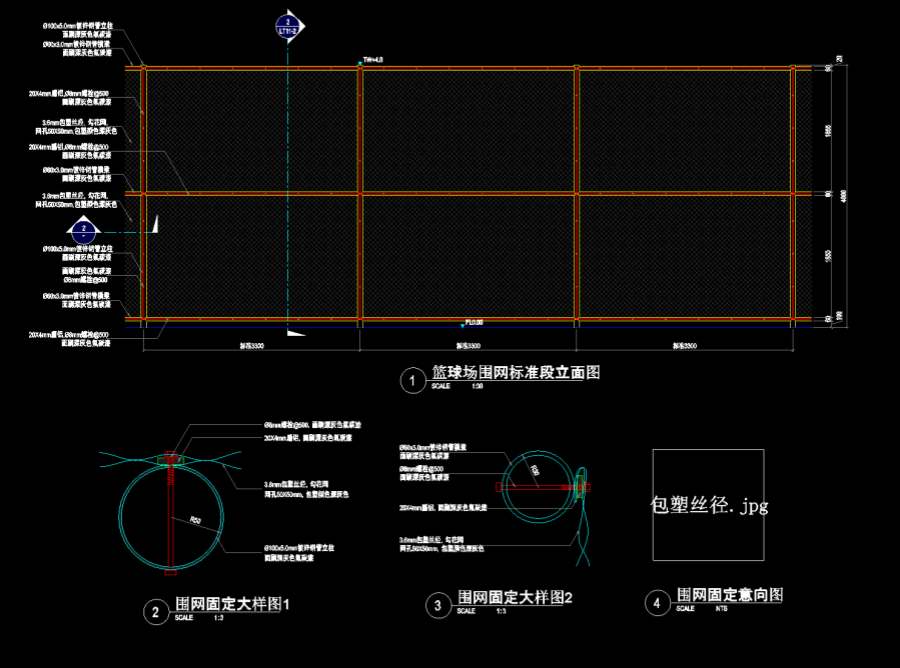Click the numbered circle 3 drawing tag

[x=437, y=605]
